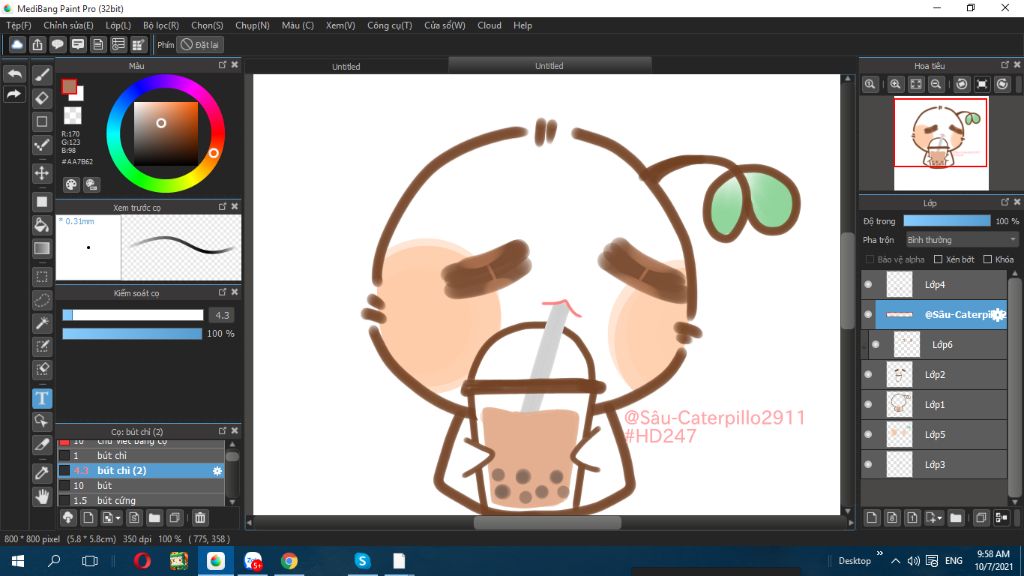Click the share/export toolbar icon

coord(37,44)
